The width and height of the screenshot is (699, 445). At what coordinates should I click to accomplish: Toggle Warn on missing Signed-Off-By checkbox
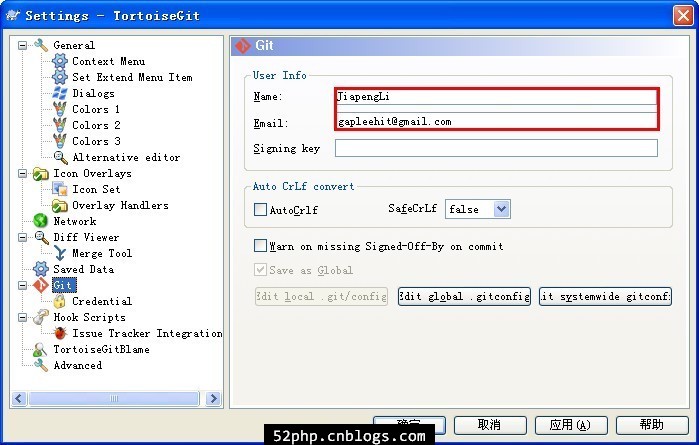click(x=260, y=246)
